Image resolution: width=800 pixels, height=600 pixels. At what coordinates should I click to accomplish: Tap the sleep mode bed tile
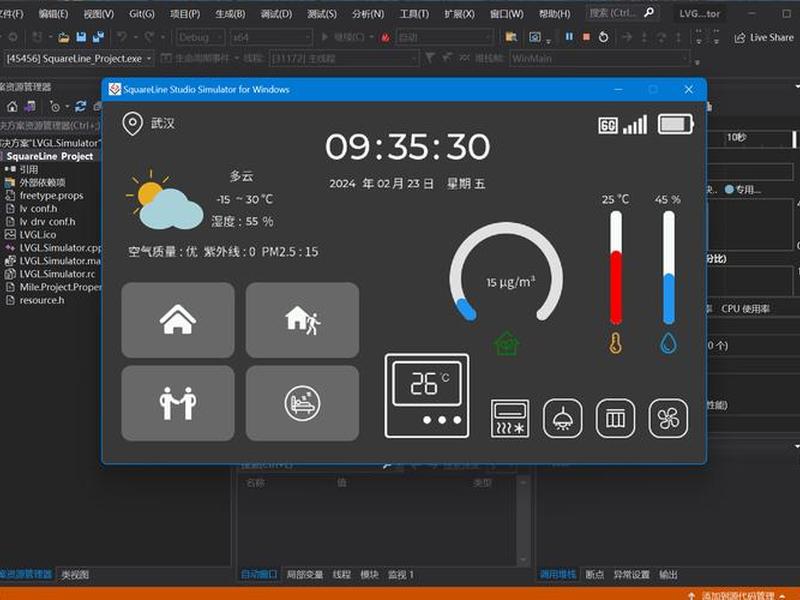coord(303,403)
